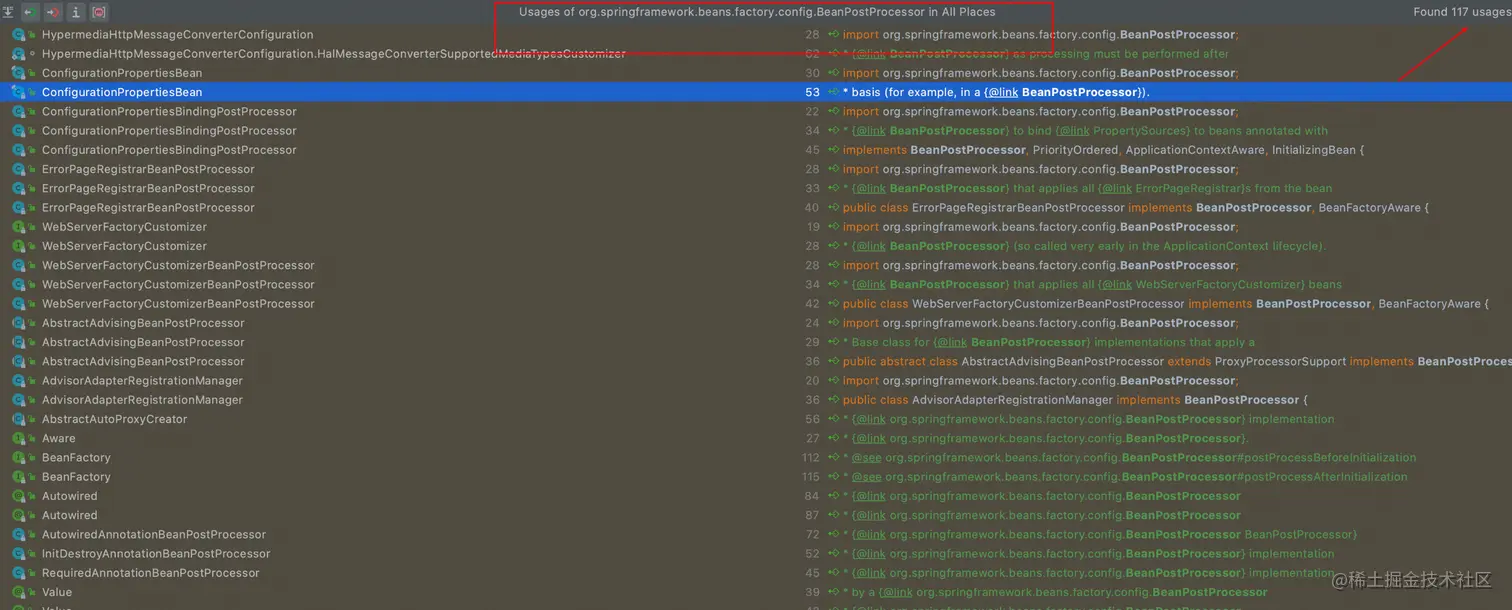Toggle the pink [m] filter icon
The width and height of the screenshot is (1512, 610).
[99, 12]
